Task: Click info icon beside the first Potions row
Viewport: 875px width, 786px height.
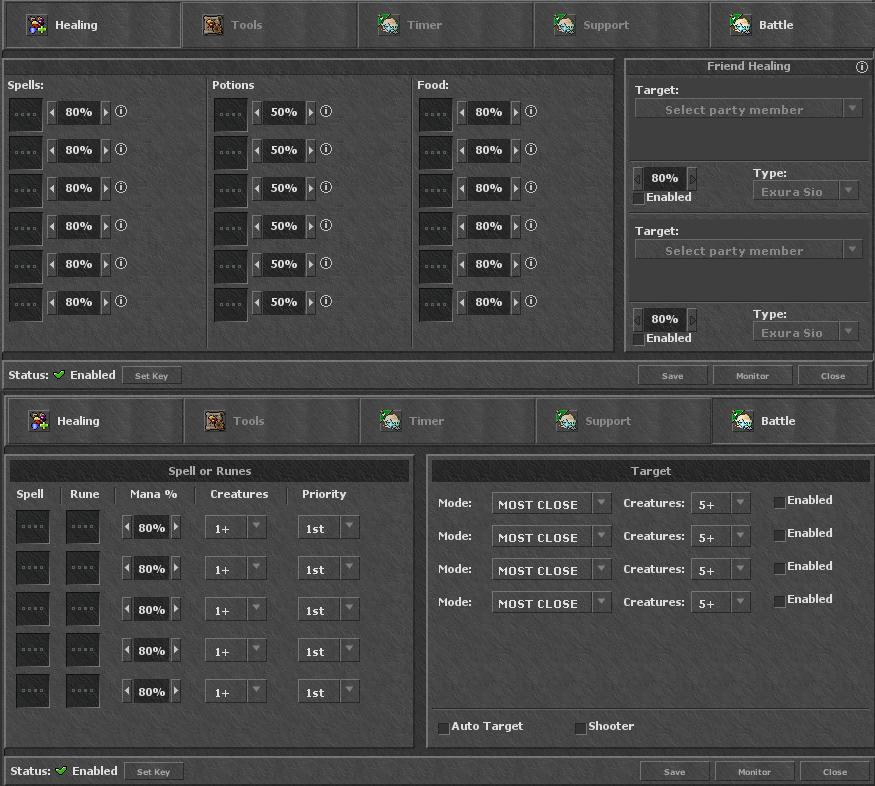Action: [x=326, y=112]
